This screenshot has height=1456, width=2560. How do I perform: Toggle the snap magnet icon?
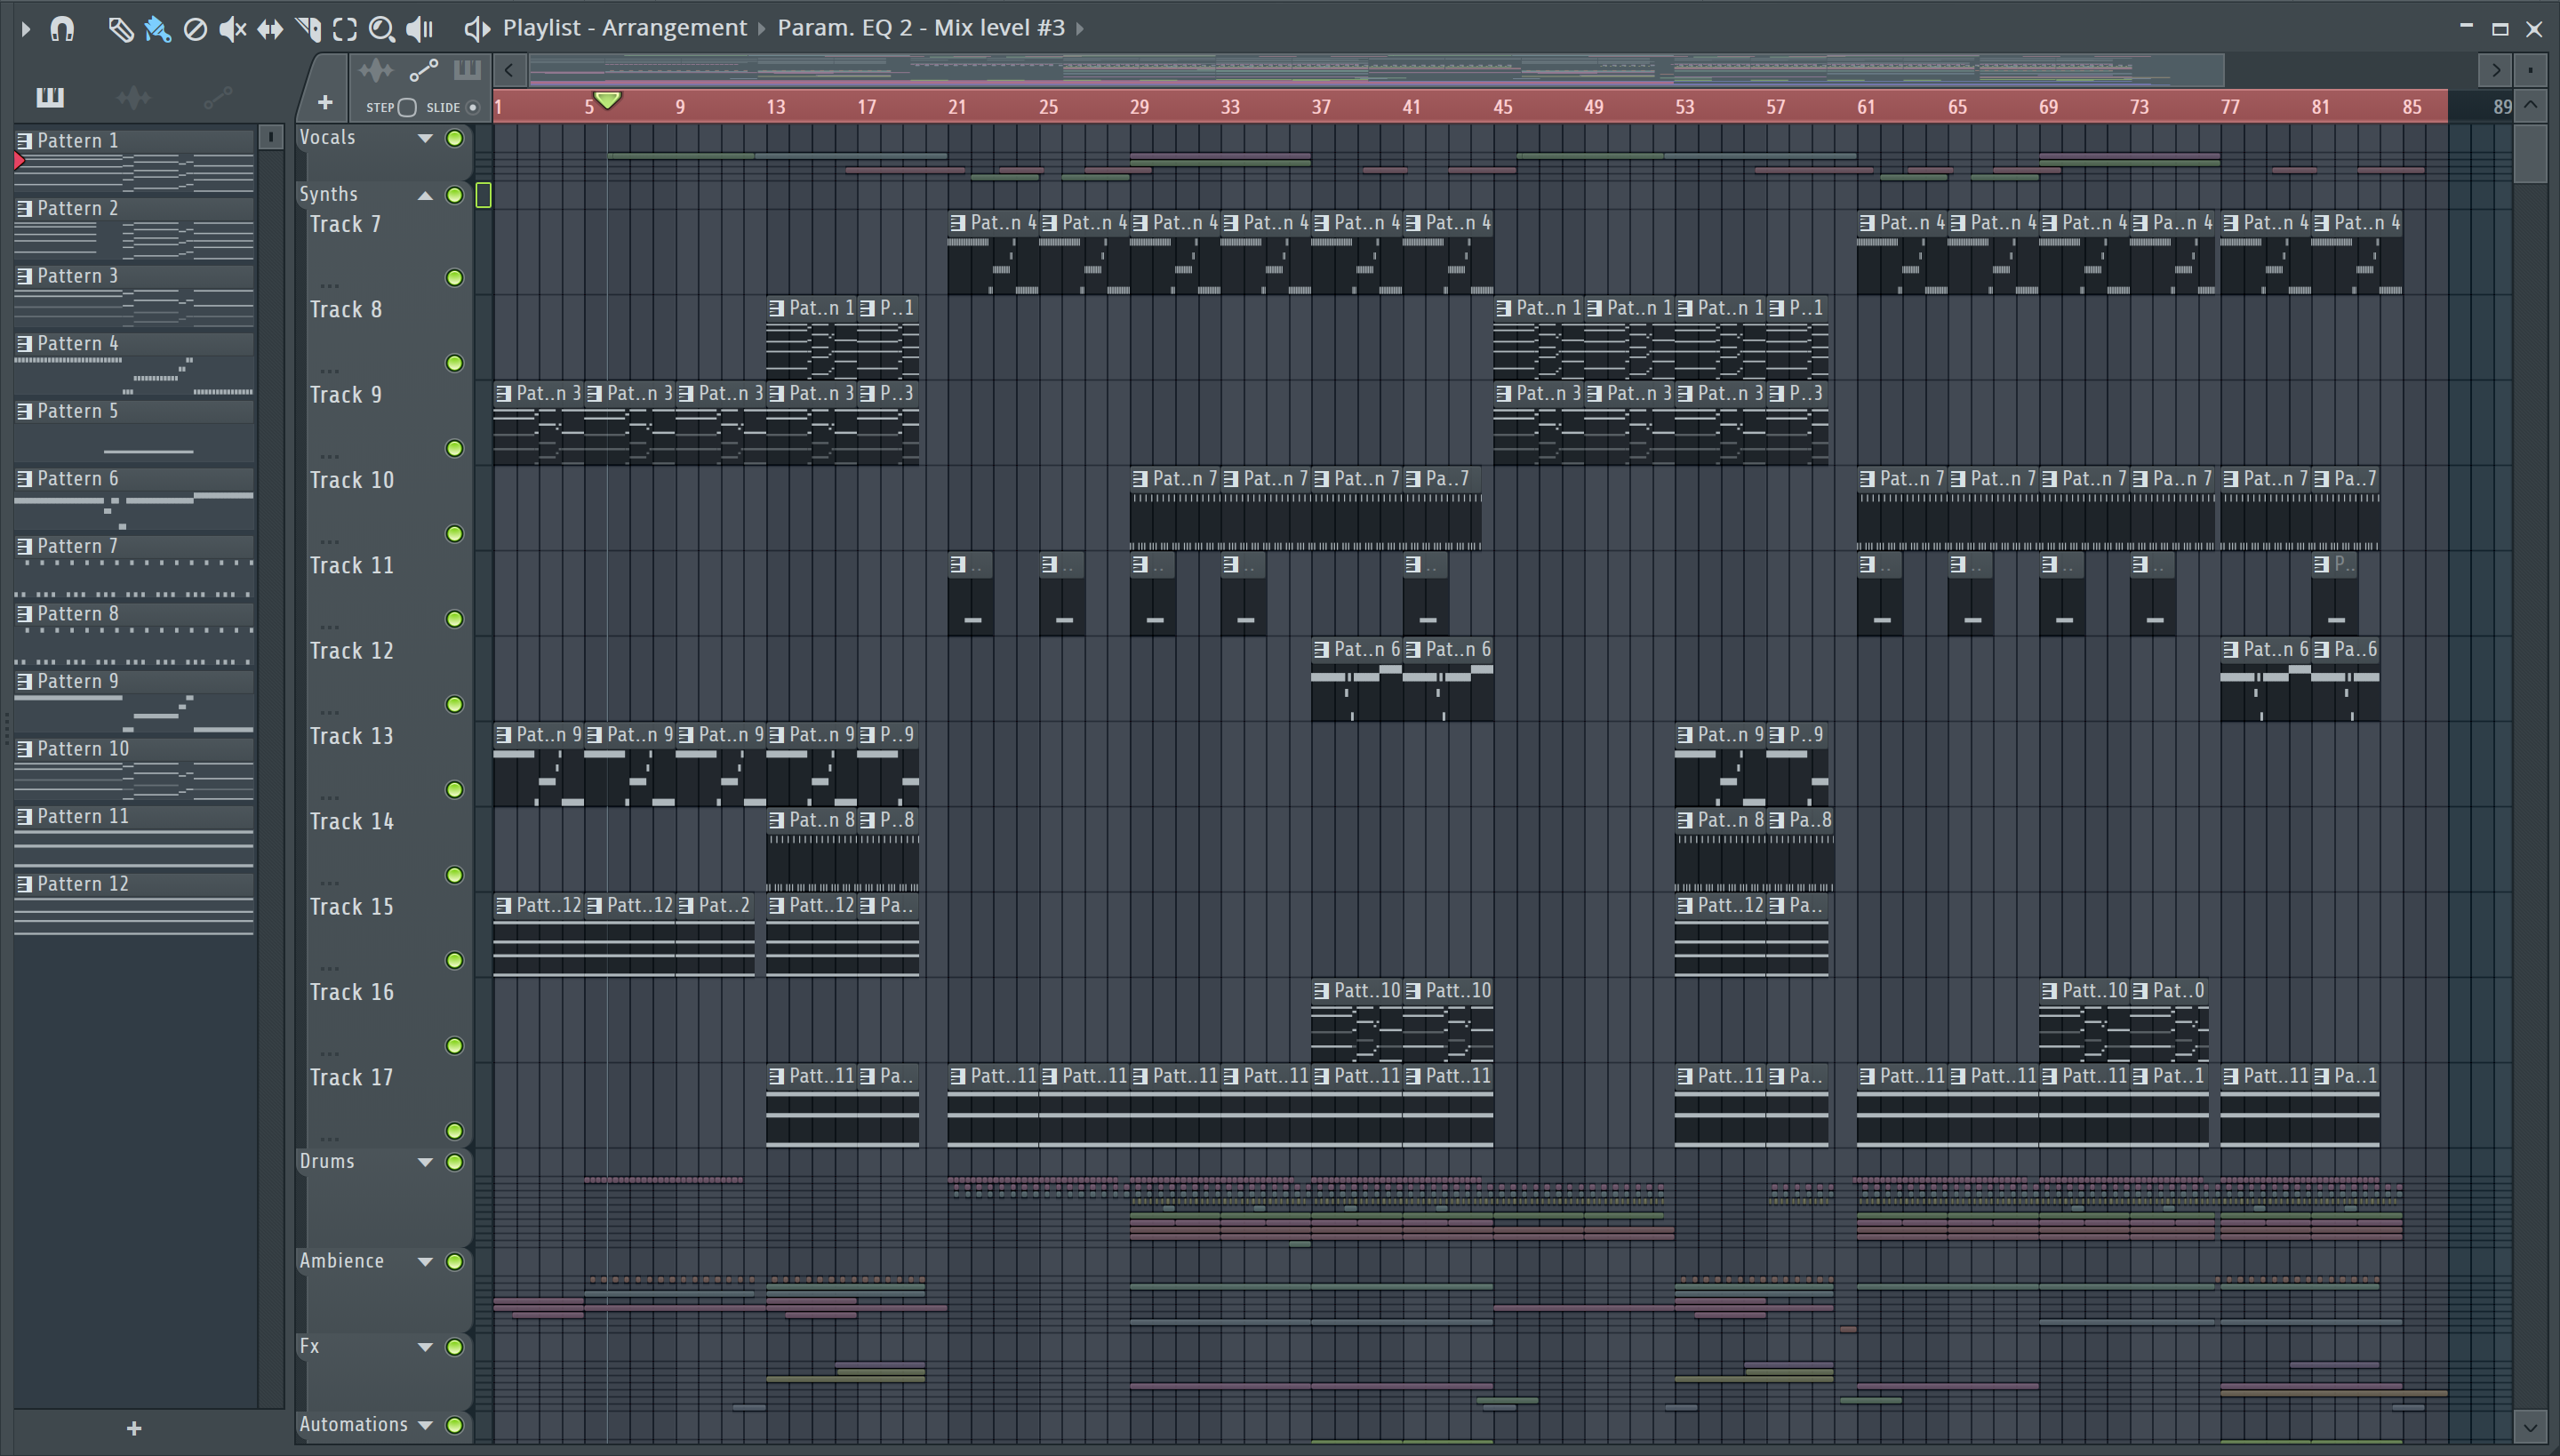coord(62,29)
